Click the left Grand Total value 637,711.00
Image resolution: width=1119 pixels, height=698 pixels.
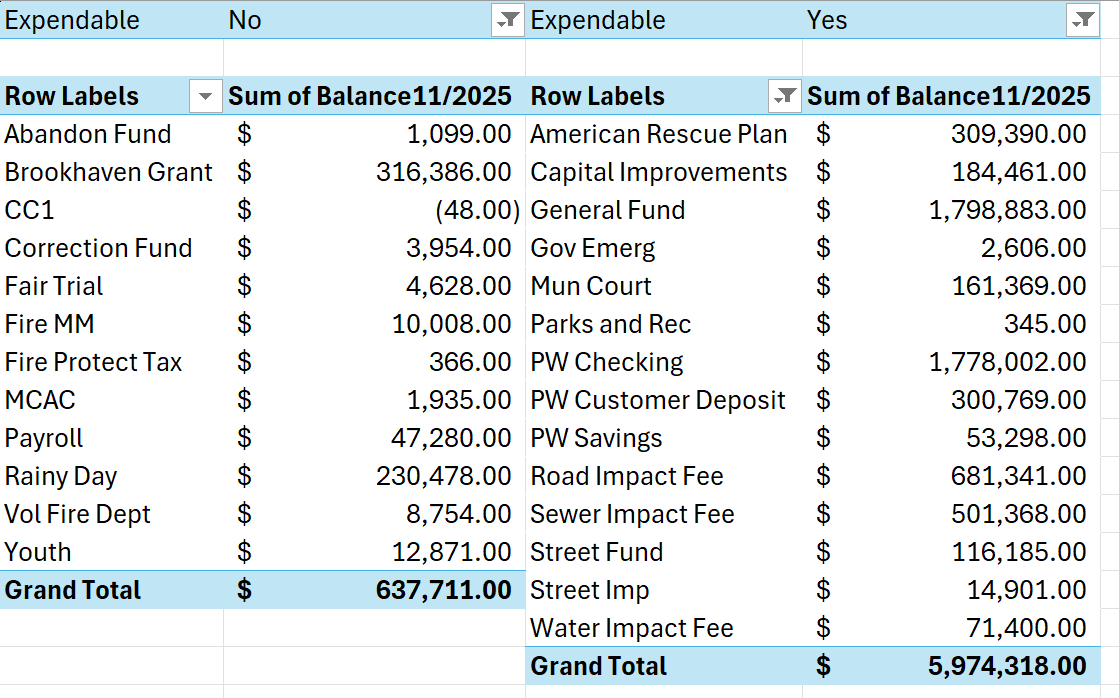click(x=443, y=590)
